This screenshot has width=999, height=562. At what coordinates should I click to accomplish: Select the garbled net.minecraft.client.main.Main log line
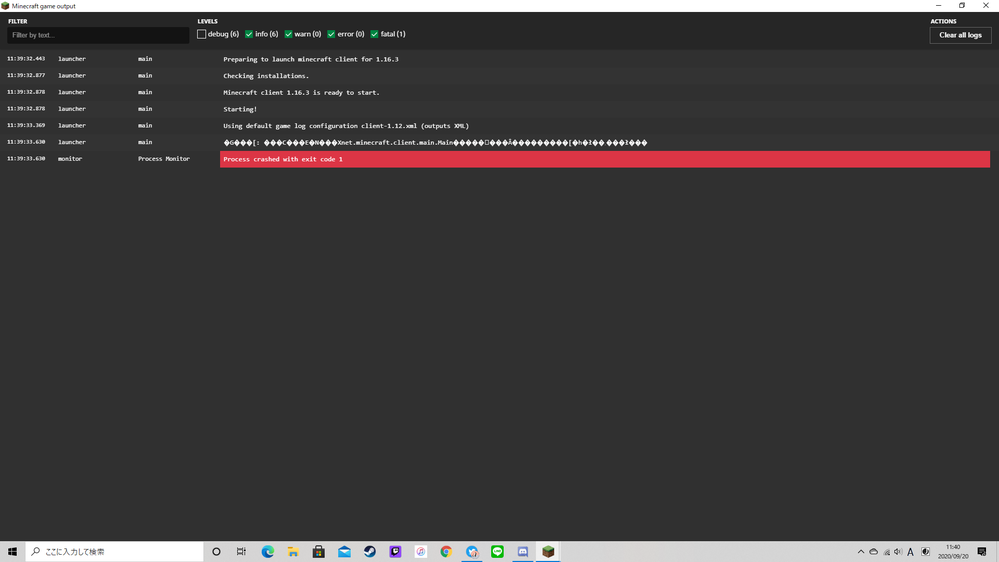[x=435, y=143]
